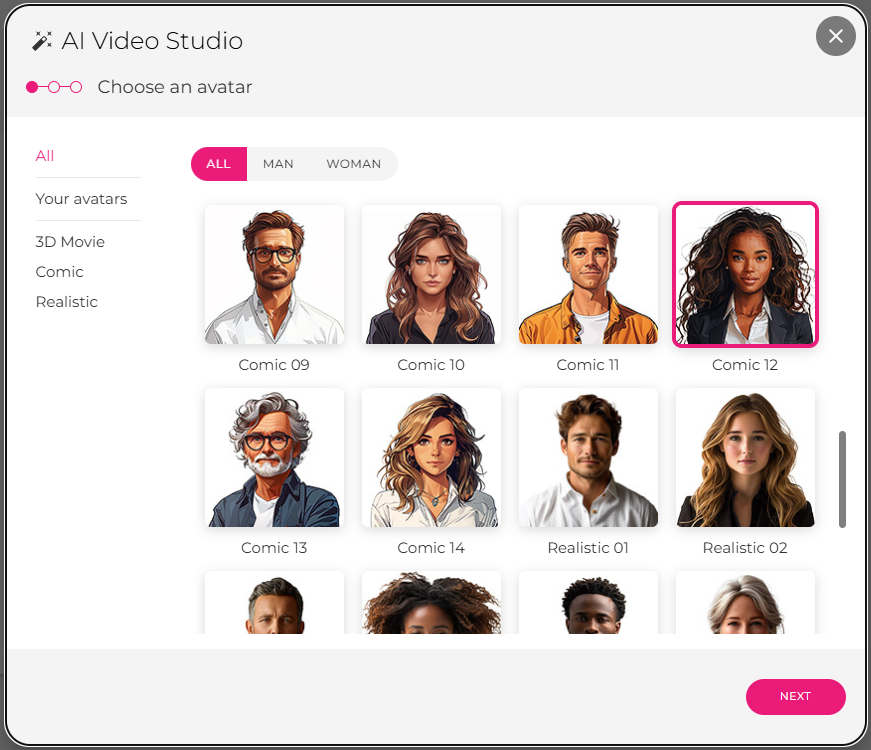This screenshot has width=871, height=750.
Task: Open the Realistic avatar category
Action: 66,302
